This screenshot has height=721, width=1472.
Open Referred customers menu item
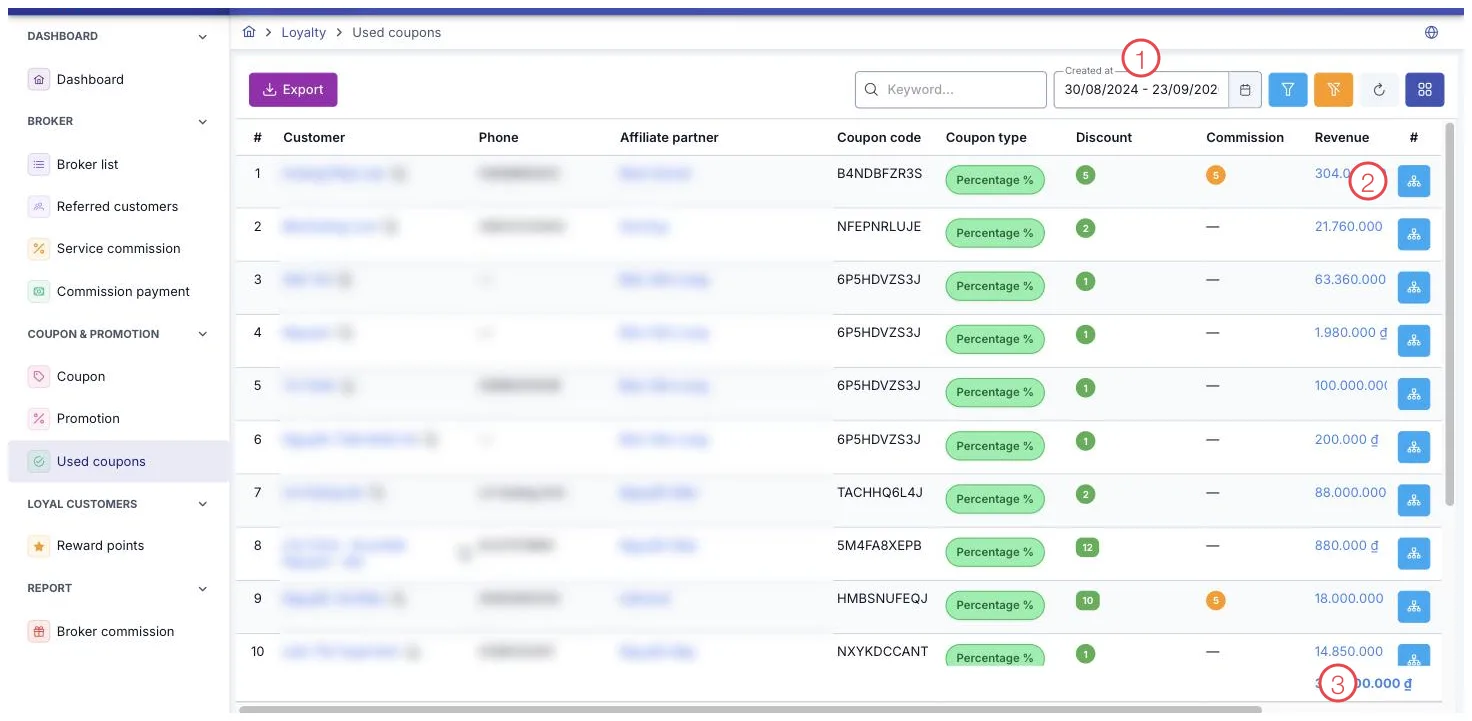(117, 206)
